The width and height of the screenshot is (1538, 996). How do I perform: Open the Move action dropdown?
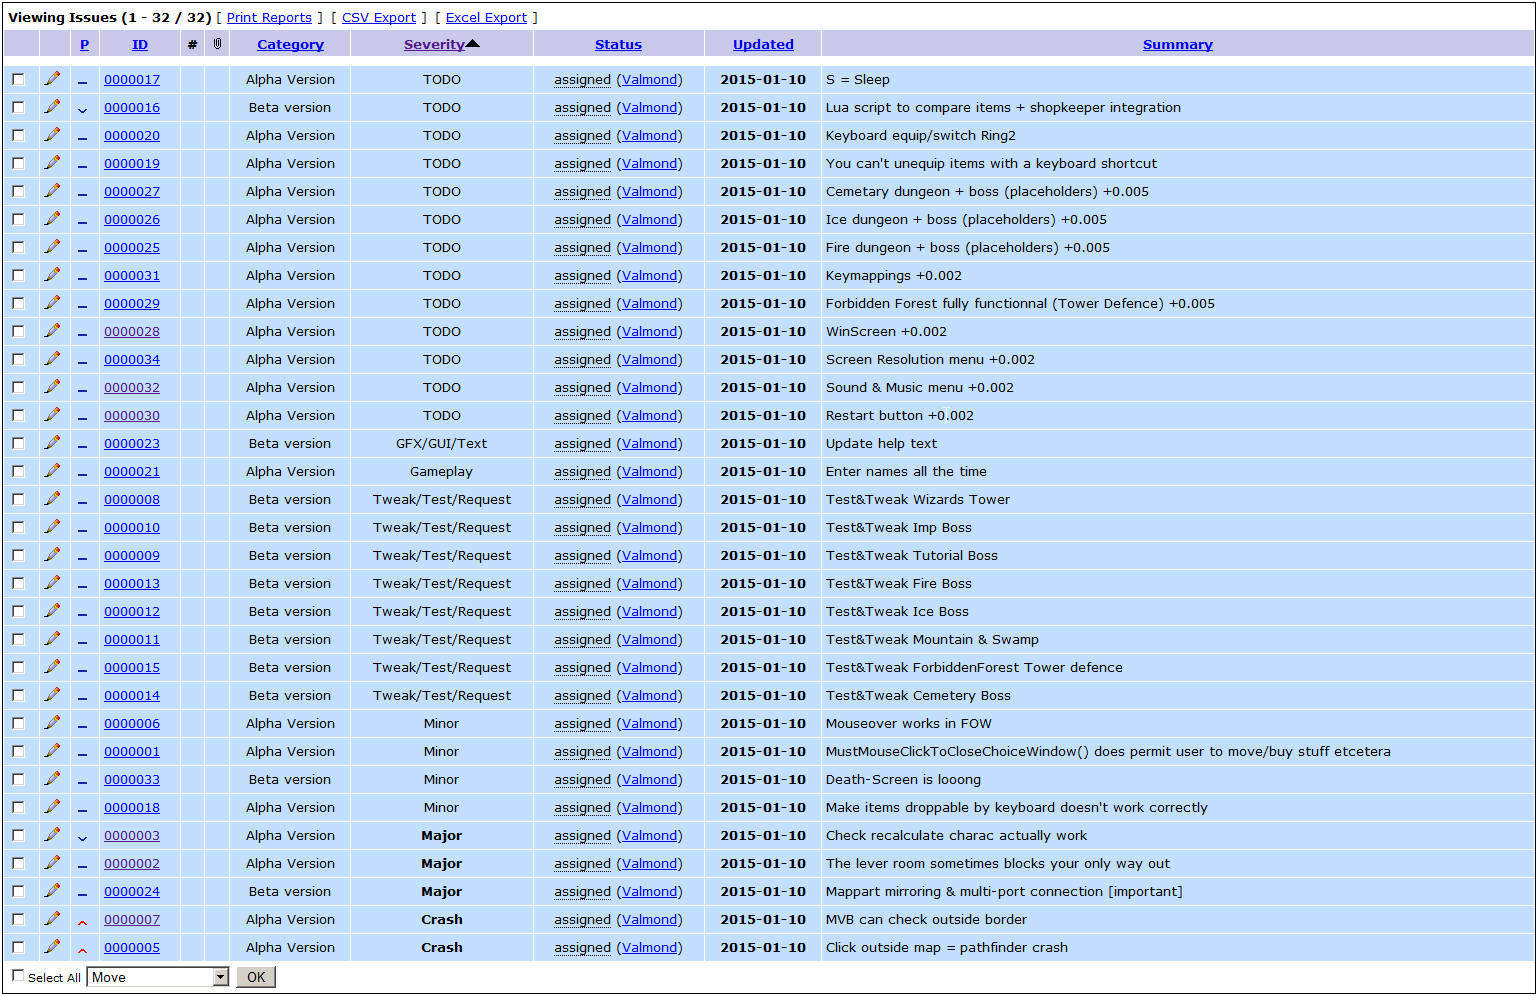(158, 977)
